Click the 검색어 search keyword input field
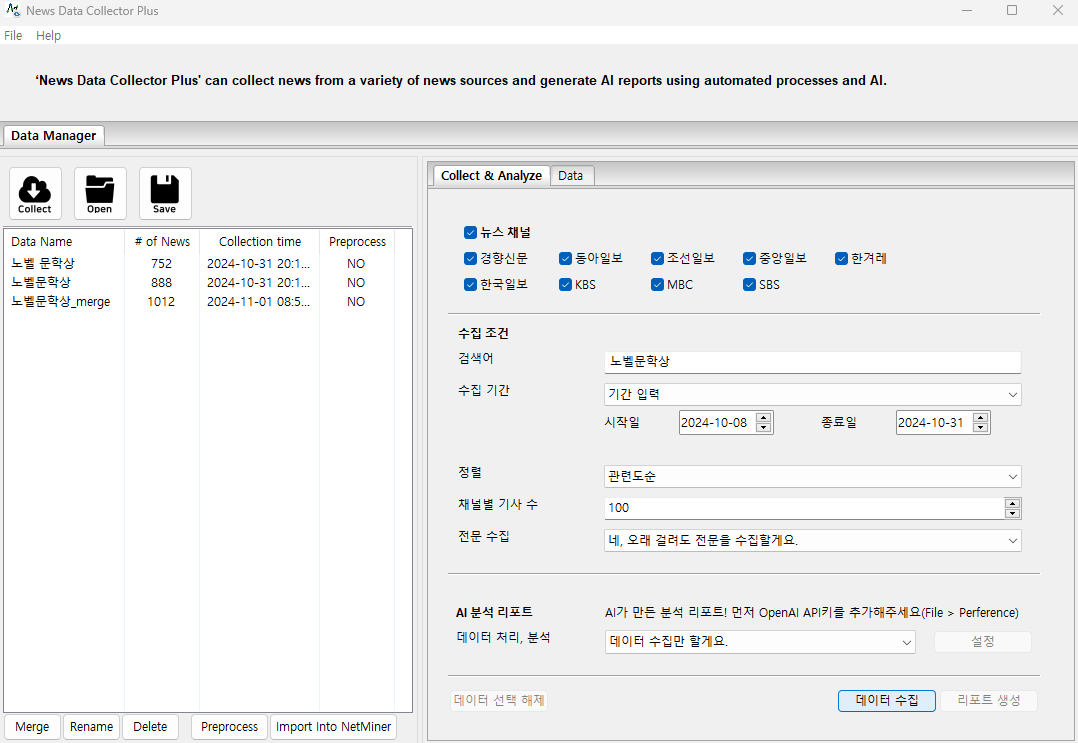 (x=813, y=362)
